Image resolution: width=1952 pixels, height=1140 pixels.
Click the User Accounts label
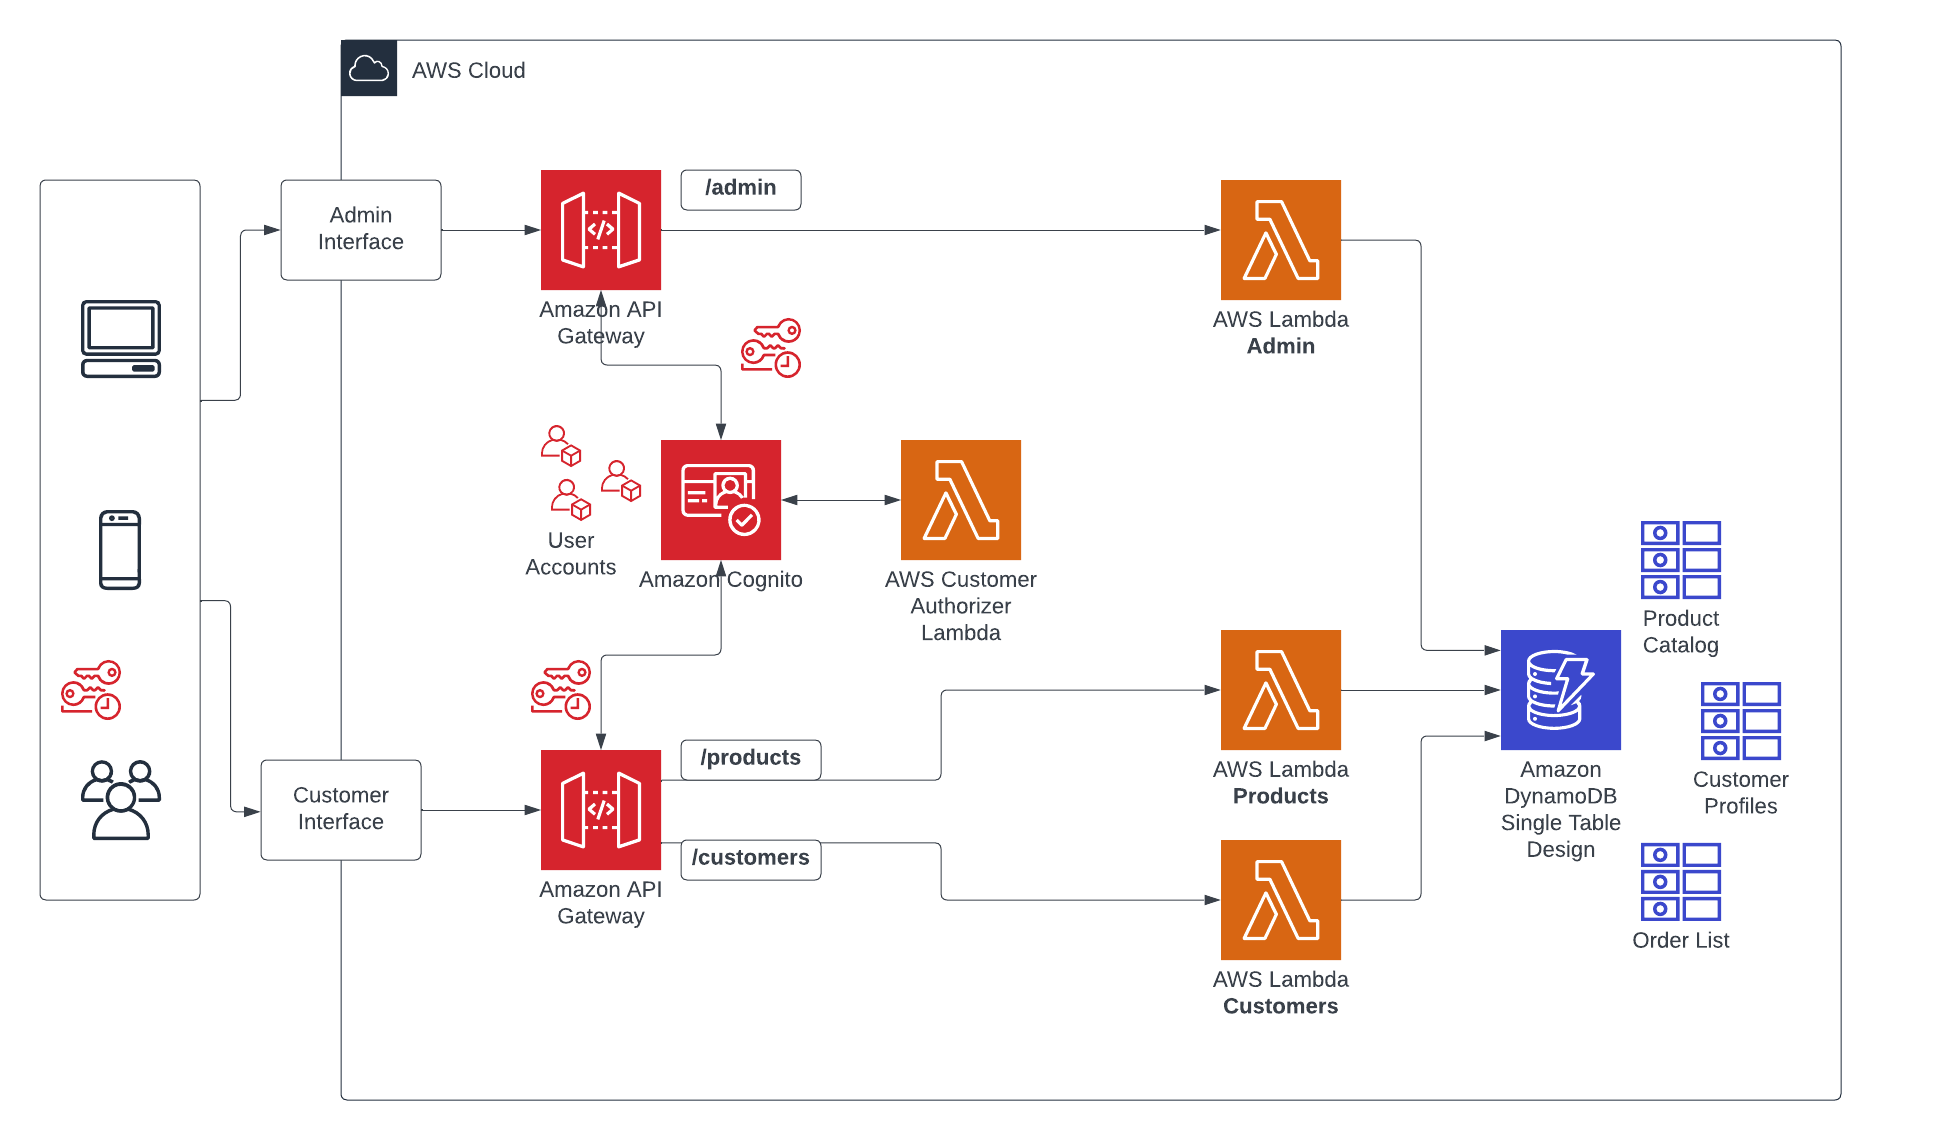point(571,554)
